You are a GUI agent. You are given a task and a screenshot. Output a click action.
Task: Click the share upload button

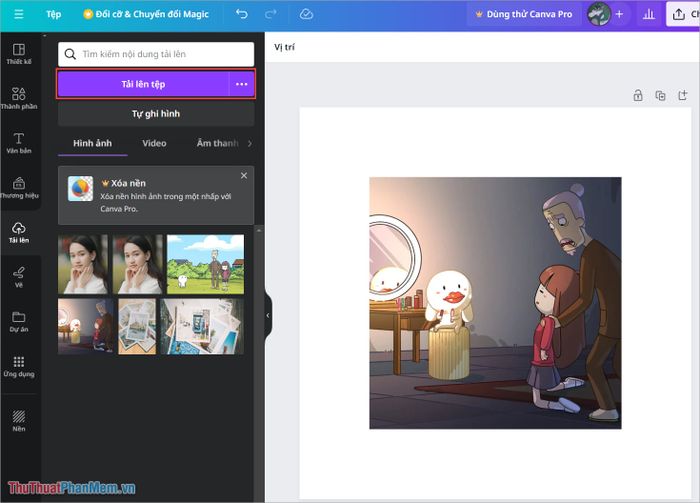click(x=683, y=14)
